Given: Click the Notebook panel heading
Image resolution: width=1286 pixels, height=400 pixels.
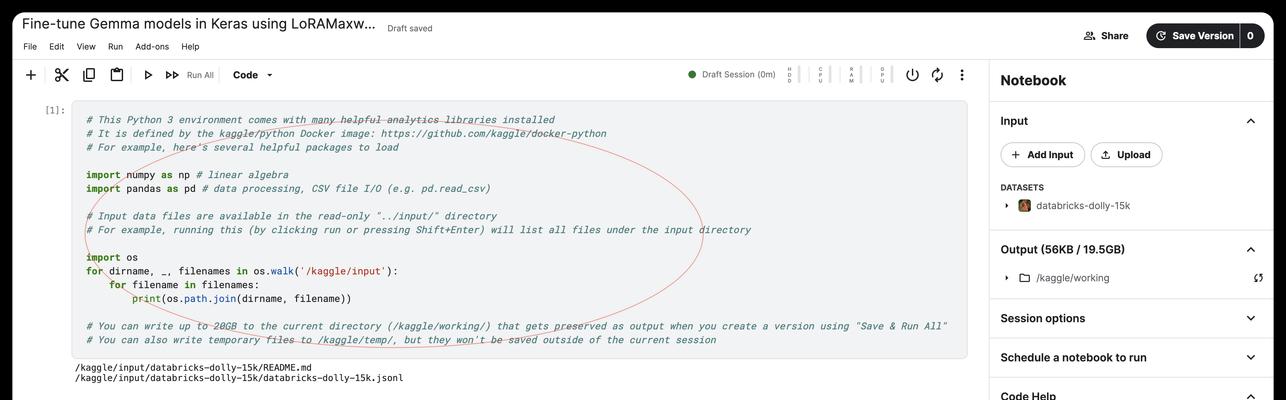Looking at the screenshot, I should tap(1033, 81).
